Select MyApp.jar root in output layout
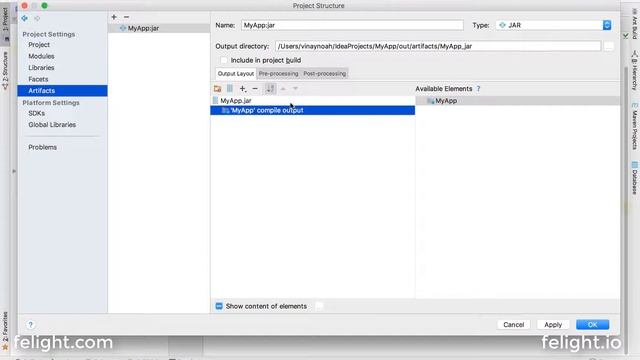 point(313,101)
